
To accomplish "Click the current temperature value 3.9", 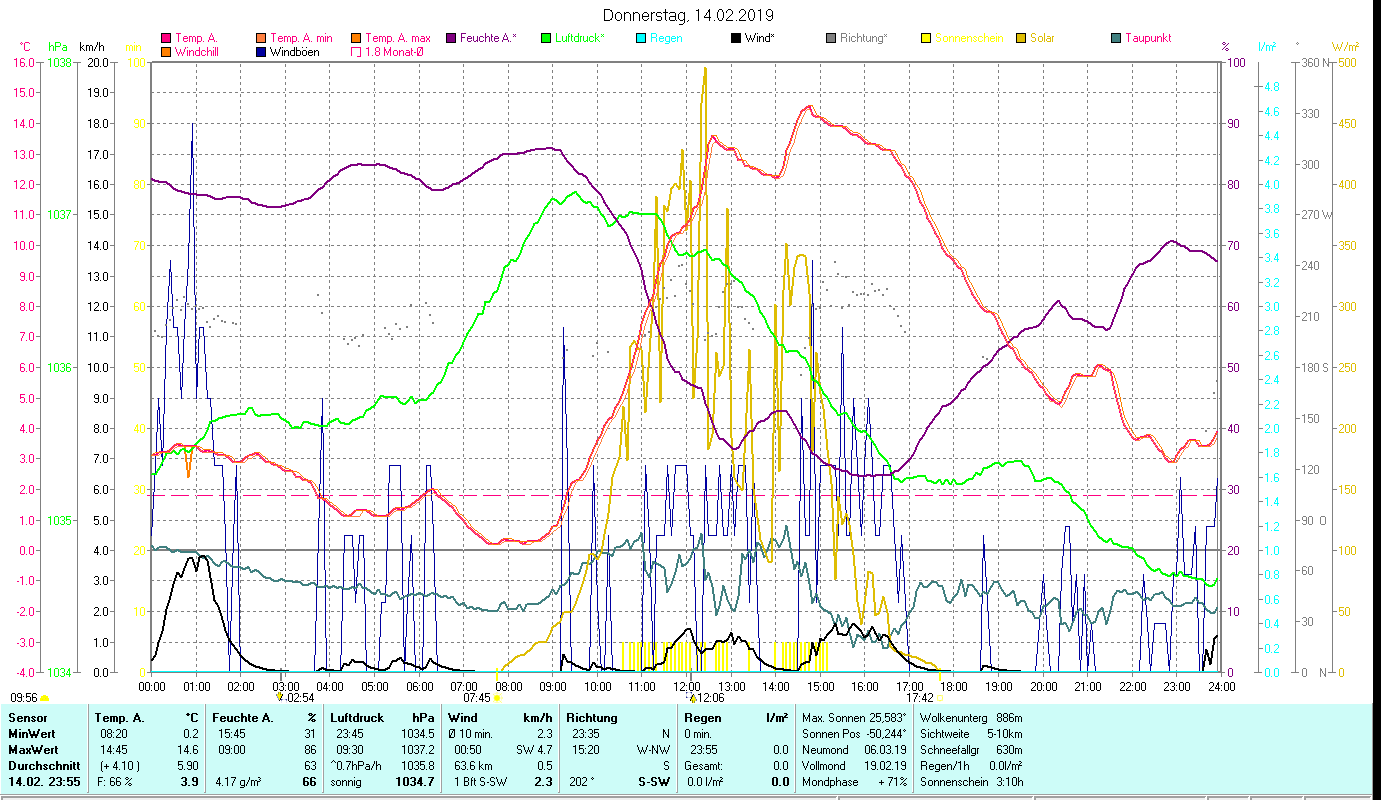I will pyautogui.click(x=189, y=782).
